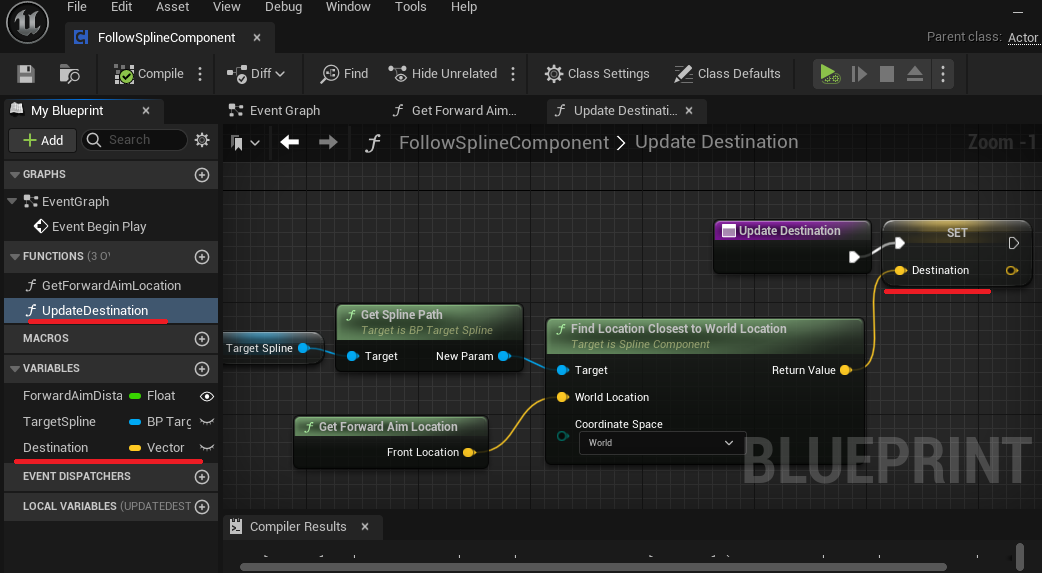Screen dimensions: 1042x573
Task: Add a new variable with plus icon
Action: click(202, 369)
